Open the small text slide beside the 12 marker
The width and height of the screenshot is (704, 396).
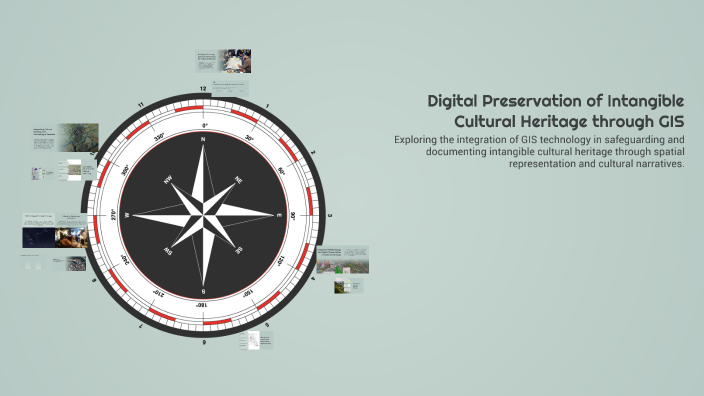point(230,88)
